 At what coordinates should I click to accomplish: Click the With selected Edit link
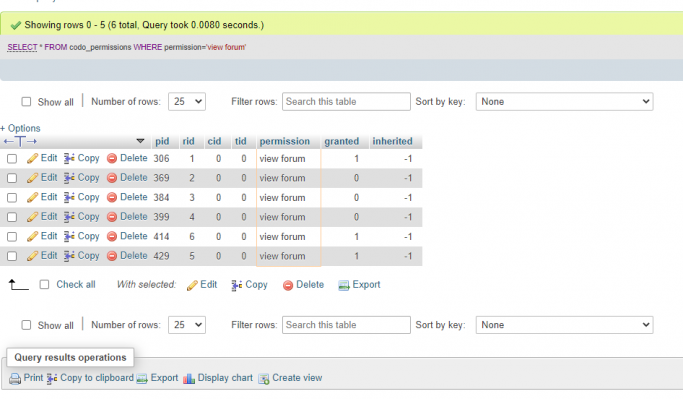point(209,284)
